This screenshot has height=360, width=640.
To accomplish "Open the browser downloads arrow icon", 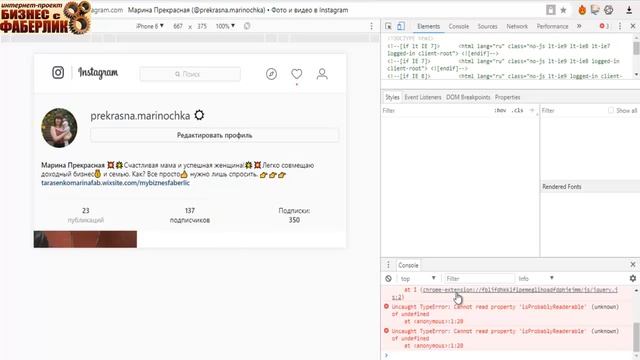I will (629, 10).
